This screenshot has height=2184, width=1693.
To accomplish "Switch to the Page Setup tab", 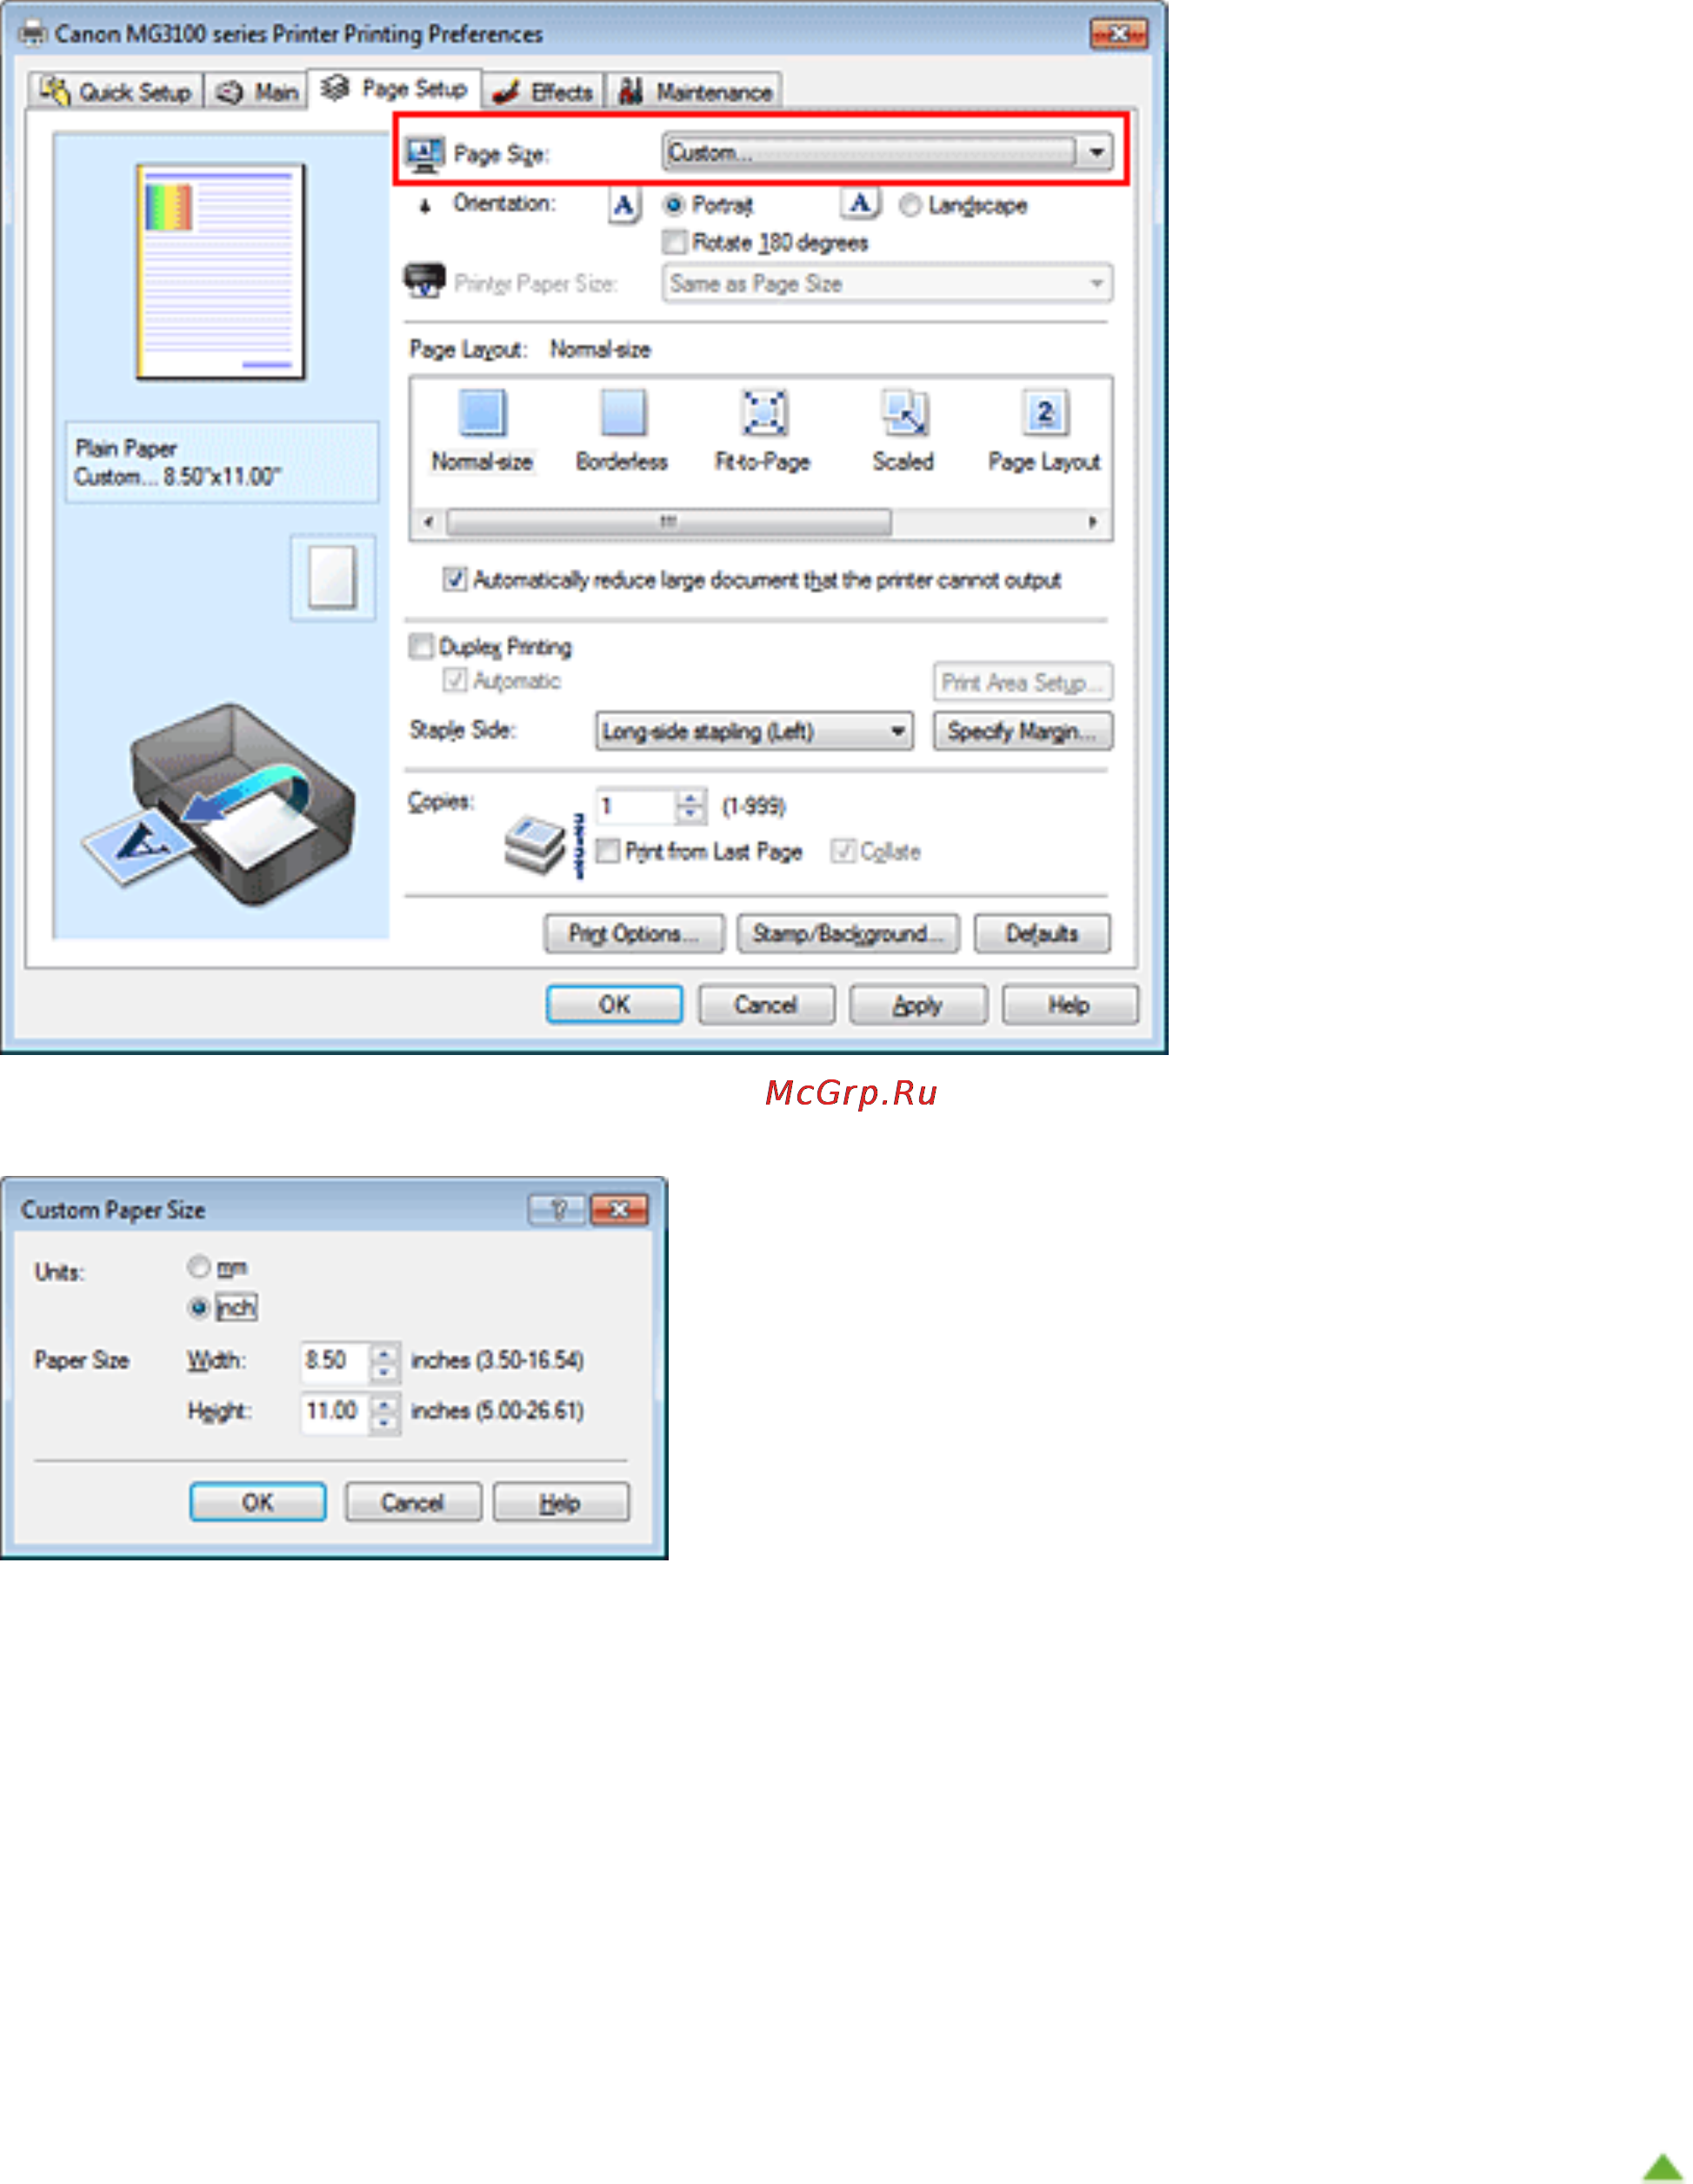I will click(x=395, y=88).
